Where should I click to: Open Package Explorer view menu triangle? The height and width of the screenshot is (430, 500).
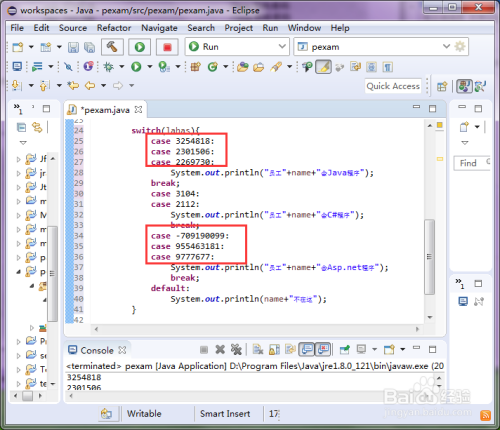click(23, 143)
